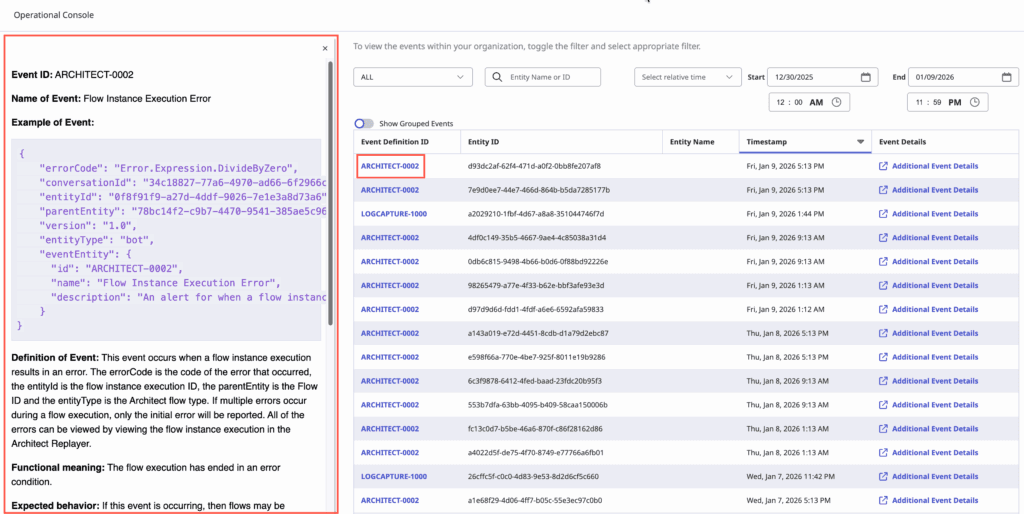Open ARCHITECT-0002 link for entity a1e68f29
The width and height of the screenshot is (1024, 514).
[x=390, y=500]
